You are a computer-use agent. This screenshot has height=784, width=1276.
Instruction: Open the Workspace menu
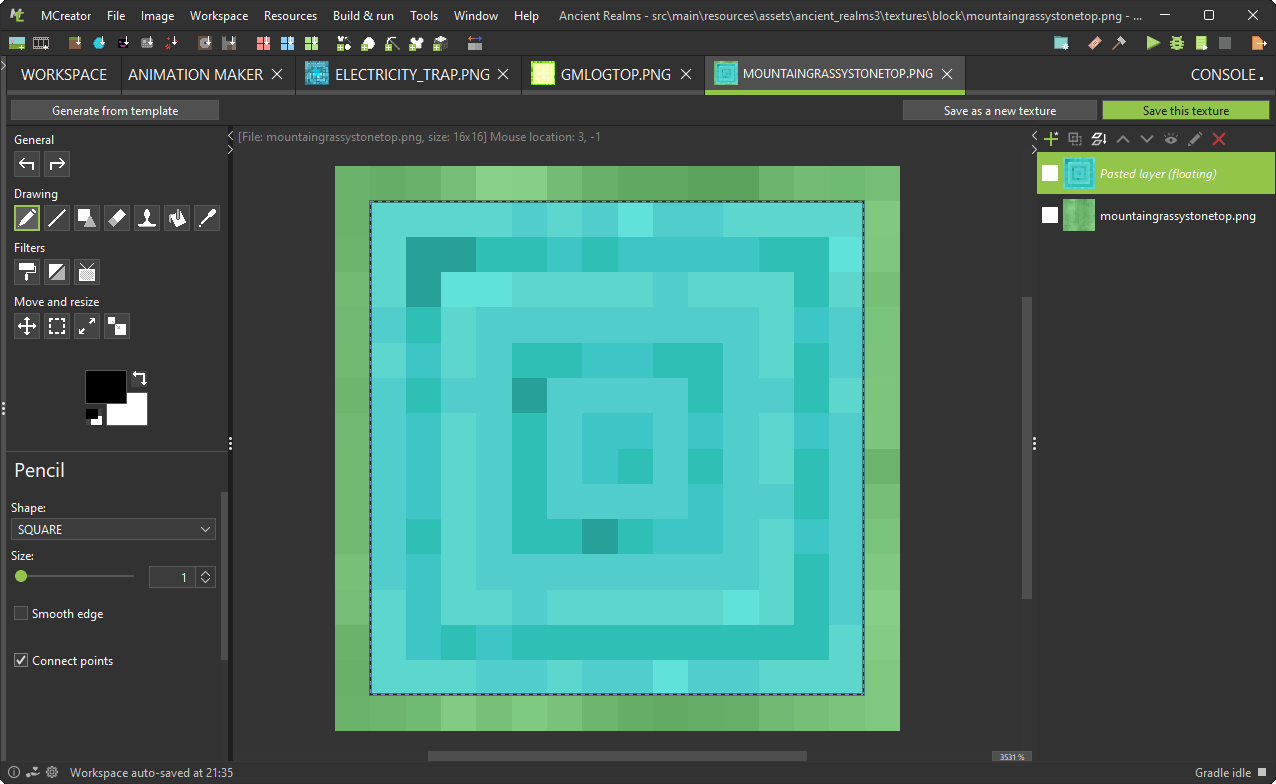(219, 16)
